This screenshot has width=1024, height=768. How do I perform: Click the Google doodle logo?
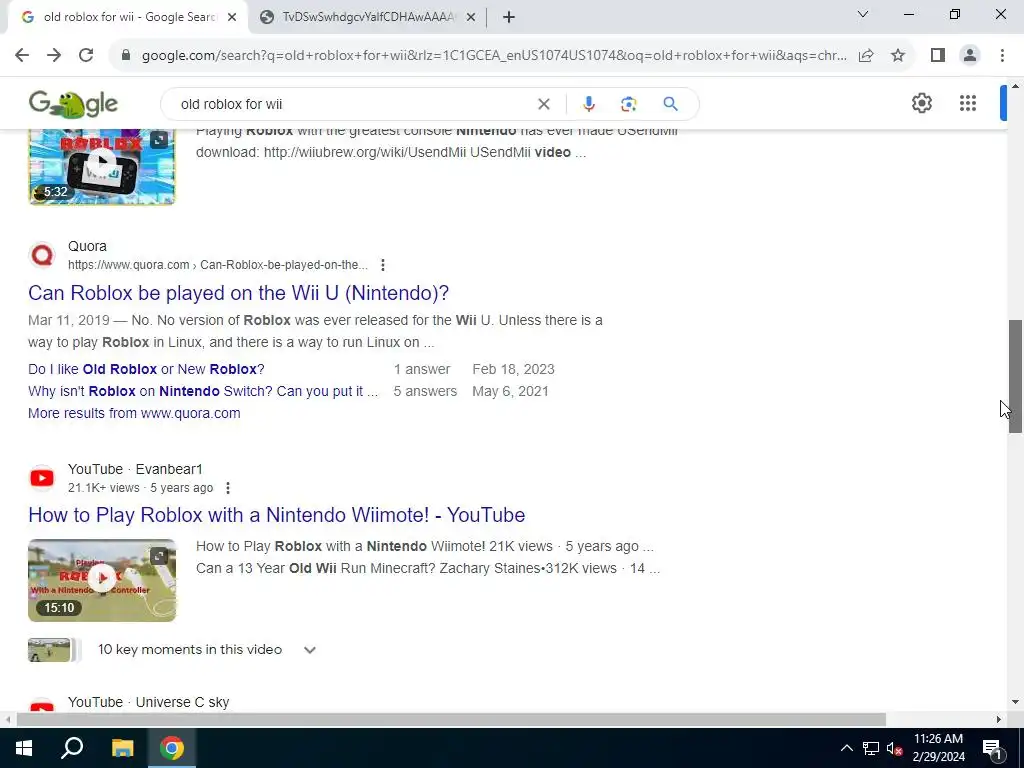click(73, 104)
